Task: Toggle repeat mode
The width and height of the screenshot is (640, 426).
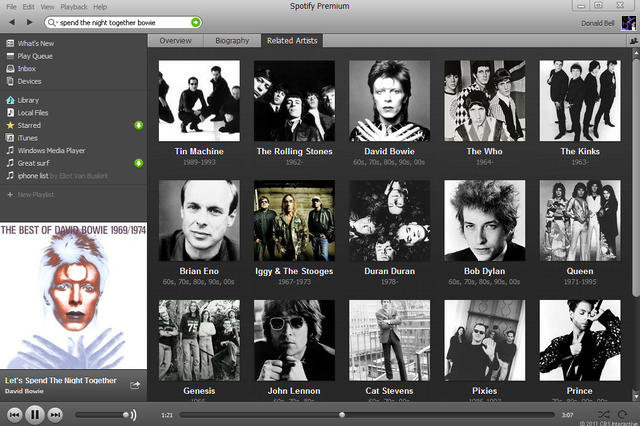Action: [622, 414]
